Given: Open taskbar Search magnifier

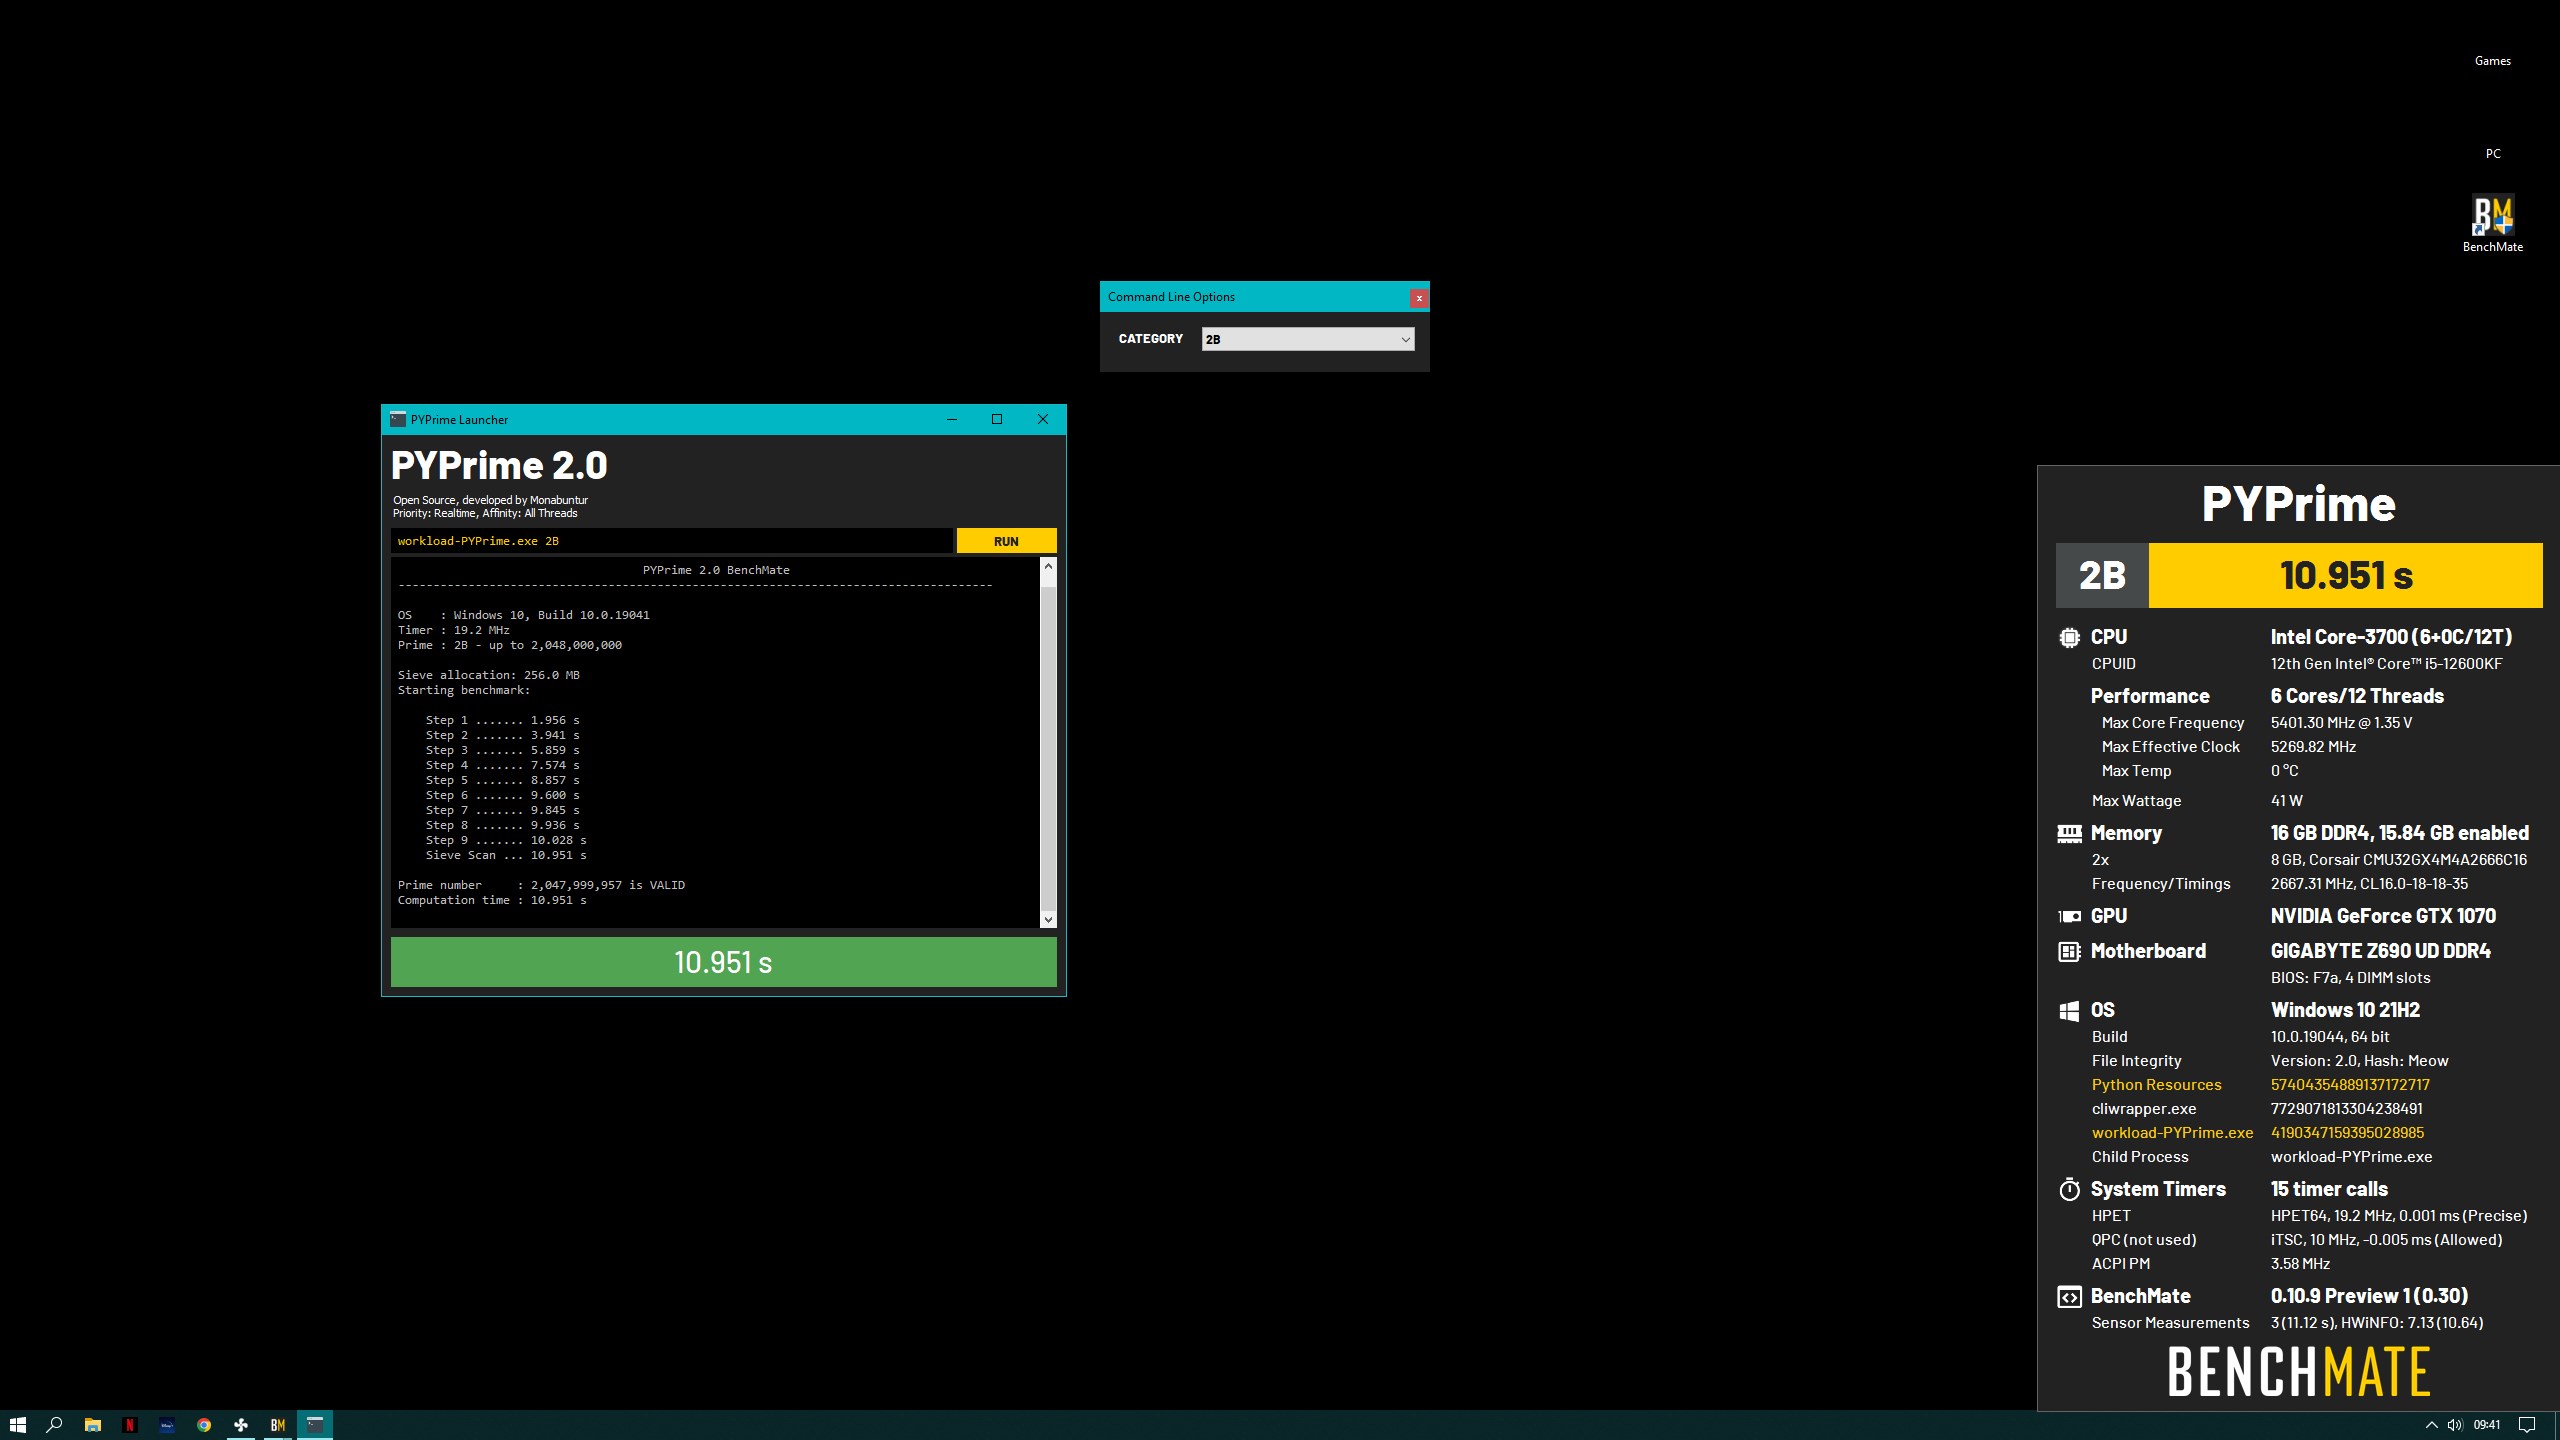Looking at the screenshot, I should tap(55, 1425).
